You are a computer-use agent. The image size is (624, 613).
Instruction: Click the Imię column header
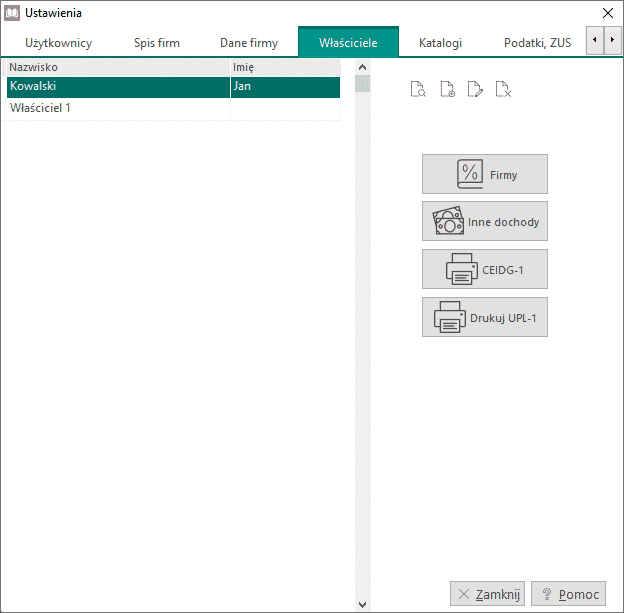coord(285,67)
